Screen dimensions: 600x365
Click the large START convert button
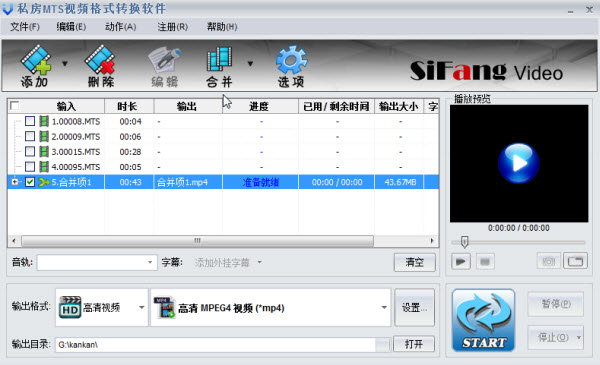click(484, 320)
